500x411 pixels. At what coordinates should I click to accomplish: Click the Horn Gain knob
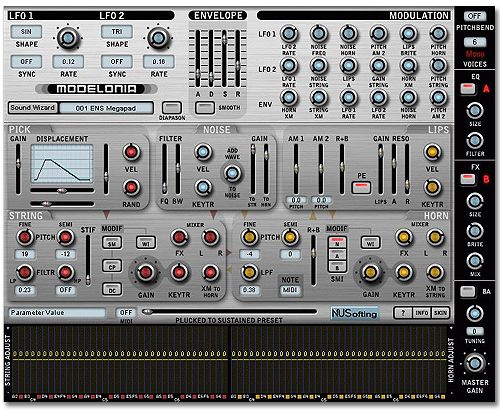coord(370,272)
